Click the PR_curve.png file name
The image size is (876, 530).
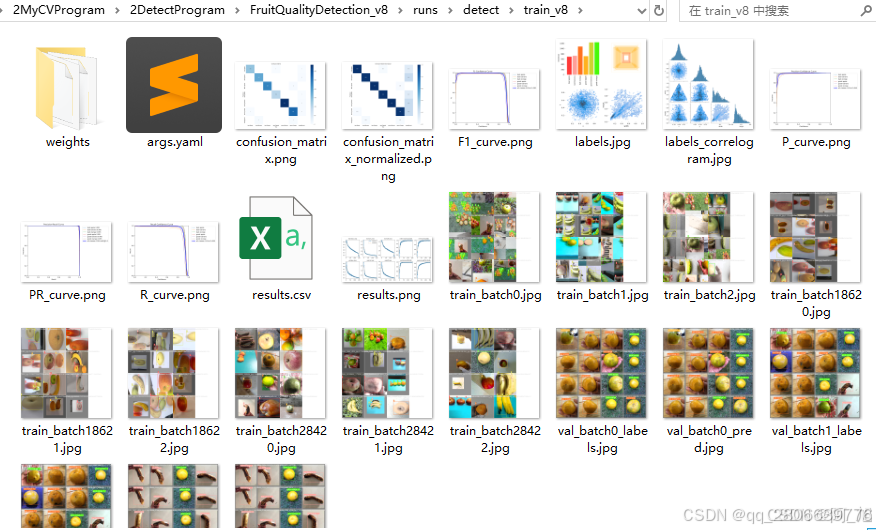click(67, 295)
